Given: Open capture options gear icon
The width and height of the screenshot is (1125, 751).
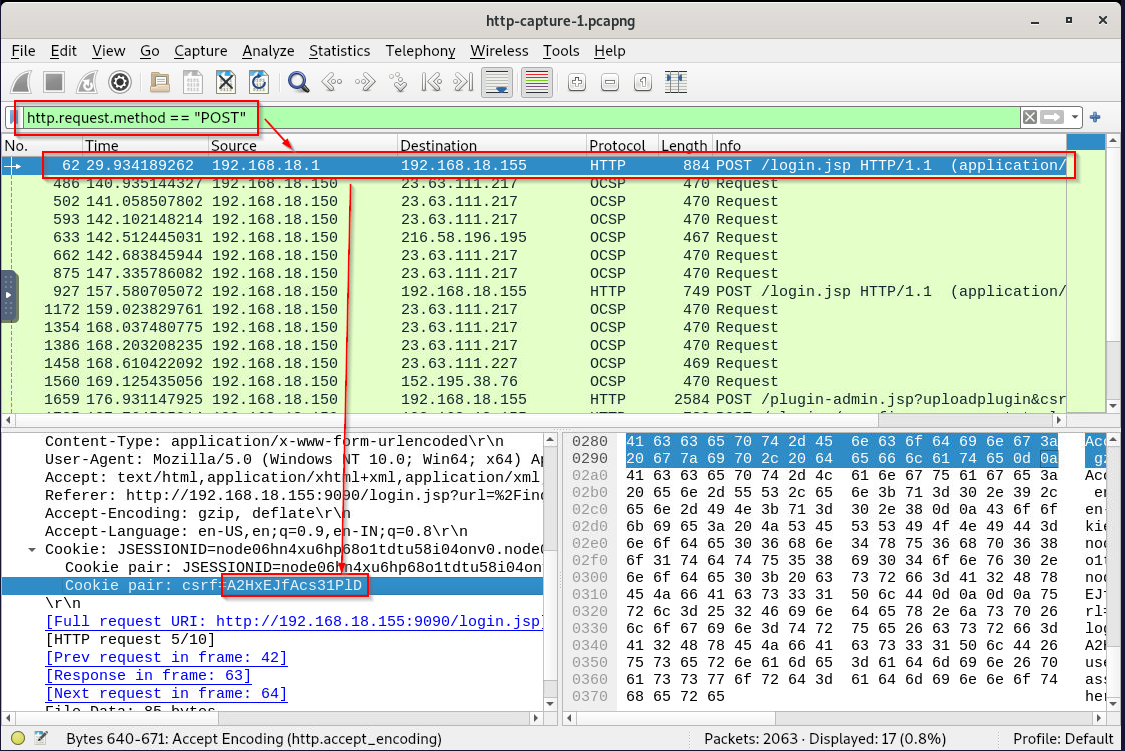Looking at the screenshot, I should pos(121,82).
